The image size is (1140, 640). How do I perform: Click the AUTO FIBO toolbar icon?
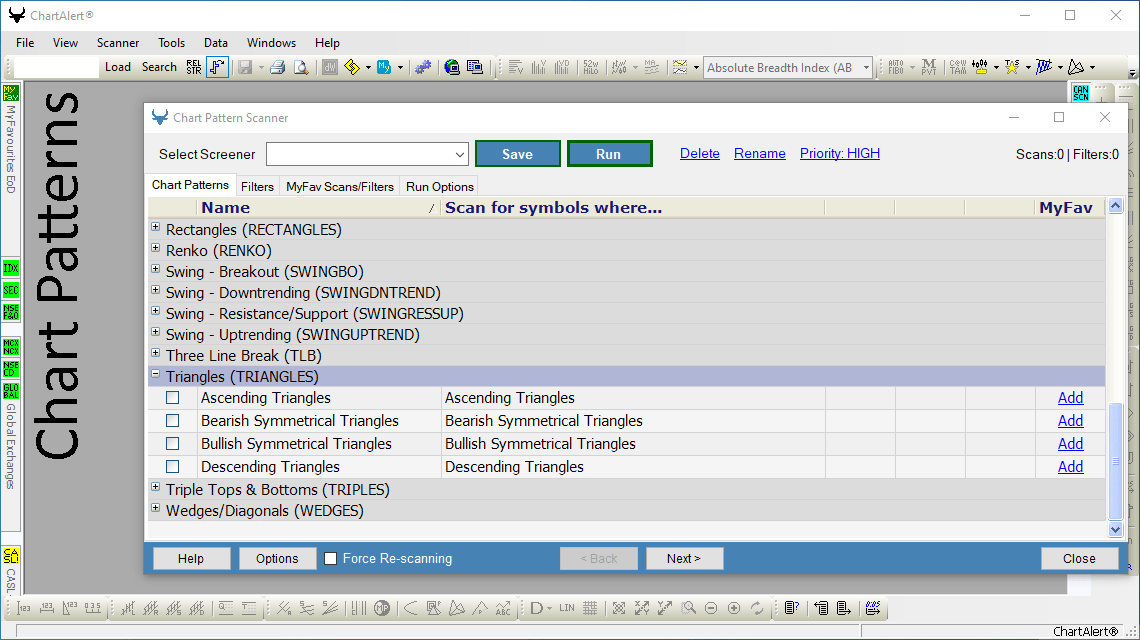click(896, 67)
